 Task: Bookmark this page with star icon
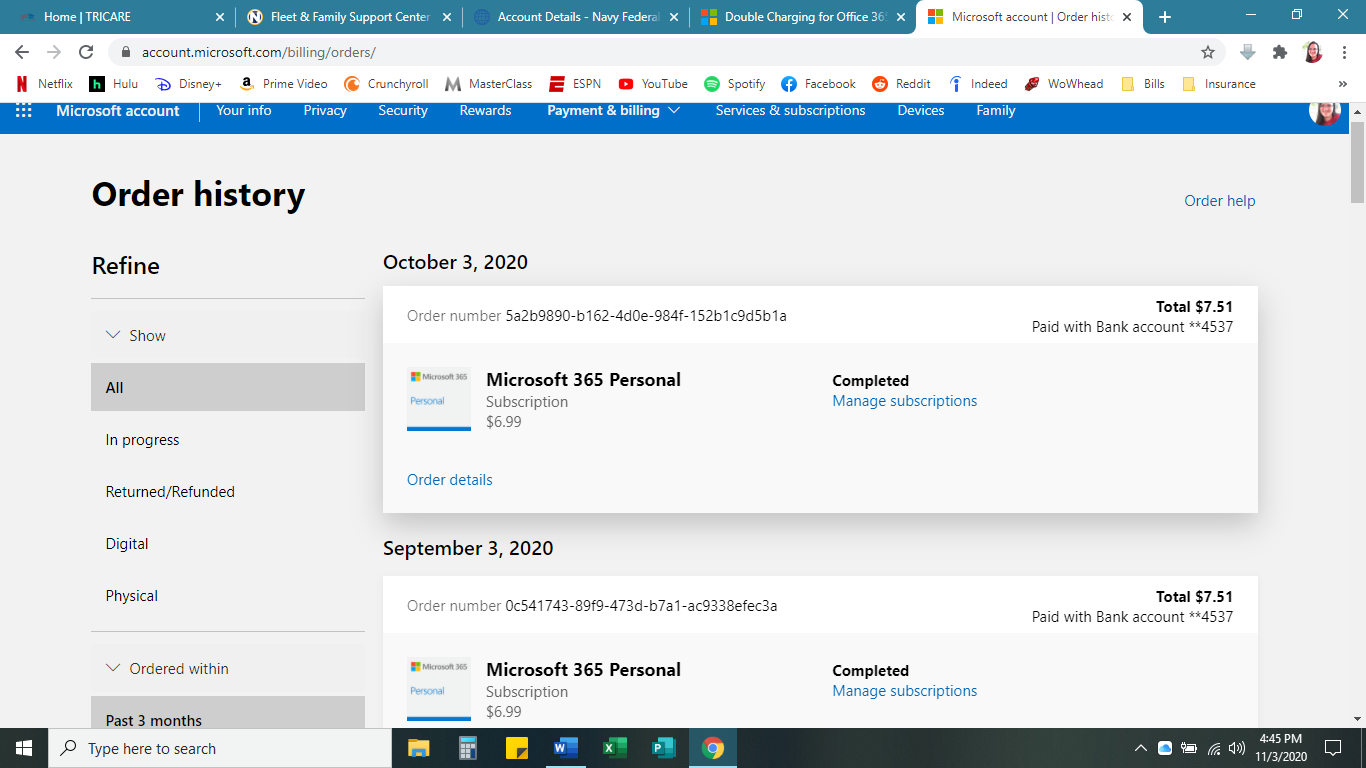pos(1208,52)
